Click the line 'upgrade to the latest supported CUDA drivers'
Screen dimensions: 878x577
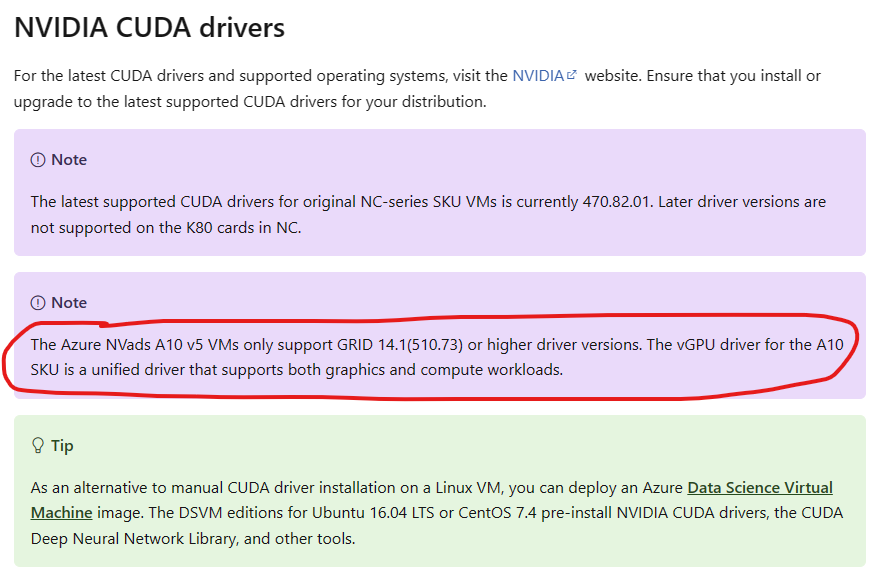click(x=250, y=102)
